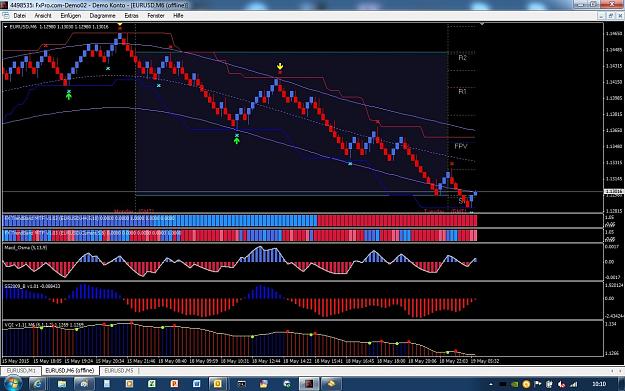
Task: Select the EURUSD,M6 (offline) tab
Action: [70, 370]
